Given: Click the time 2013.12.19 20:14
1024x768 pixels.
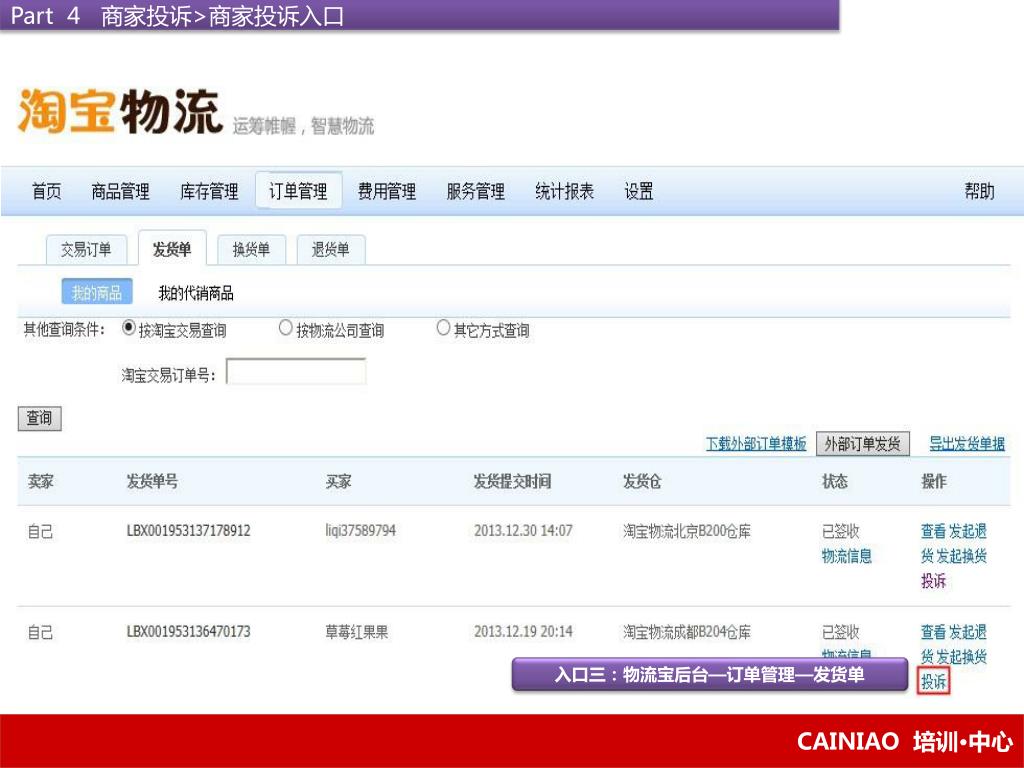Looking at the screenshot, I should (523, 632).
